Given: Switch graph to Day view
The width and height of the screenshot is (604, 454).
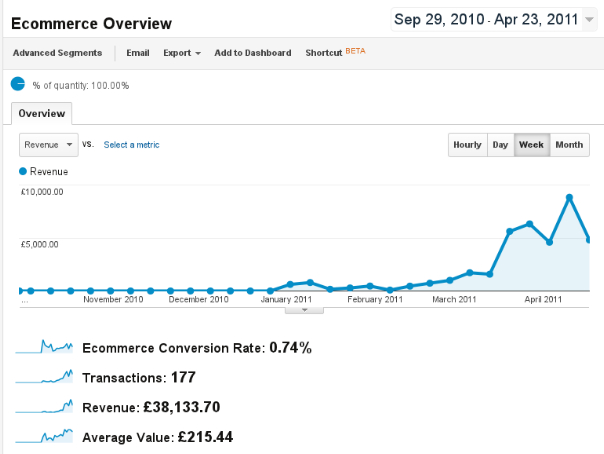Looking at the screenshot, I should click(x=500, y=145).
